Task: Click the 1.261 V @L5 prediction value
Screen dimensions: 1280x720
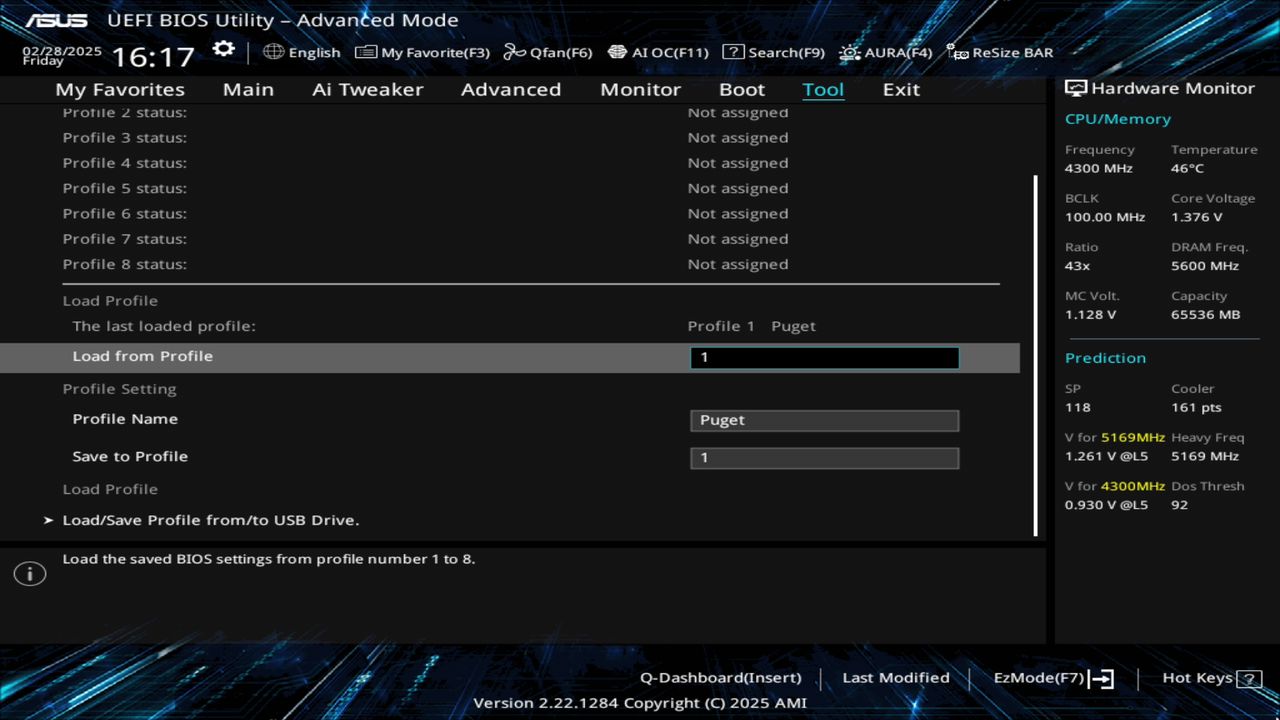Action: tap(1107, 456)
